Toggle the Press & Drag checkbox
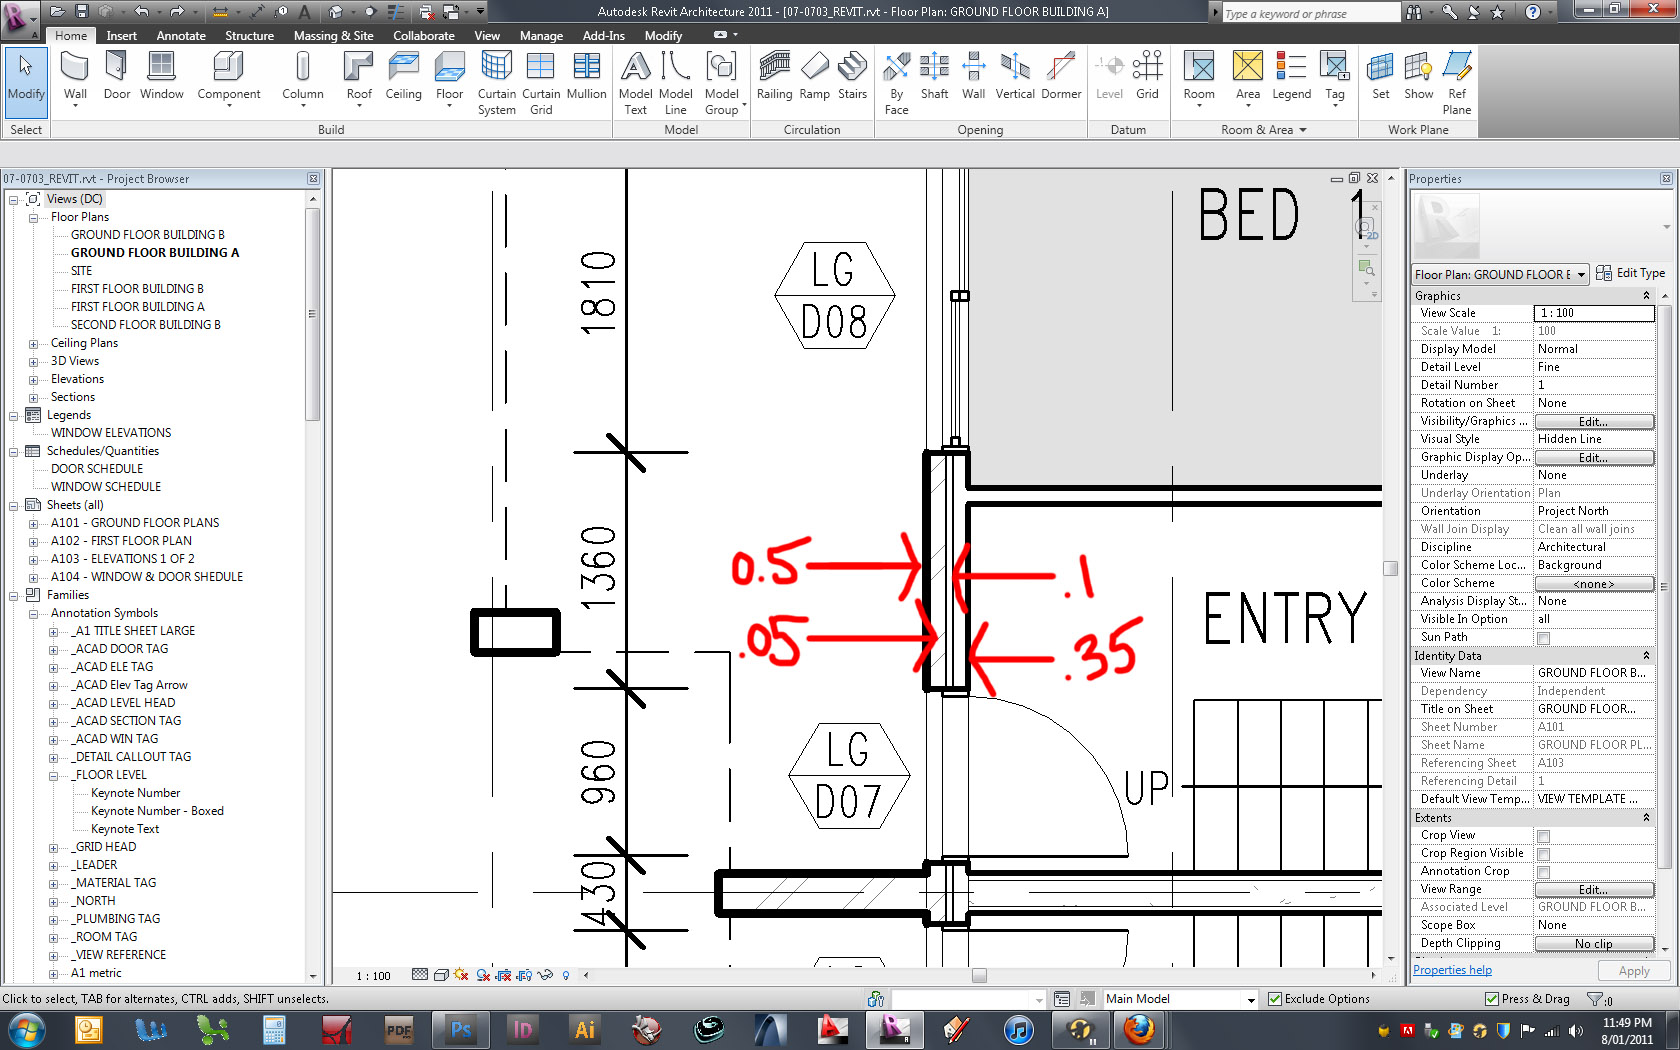1680x1050 pixels. 1492,999
